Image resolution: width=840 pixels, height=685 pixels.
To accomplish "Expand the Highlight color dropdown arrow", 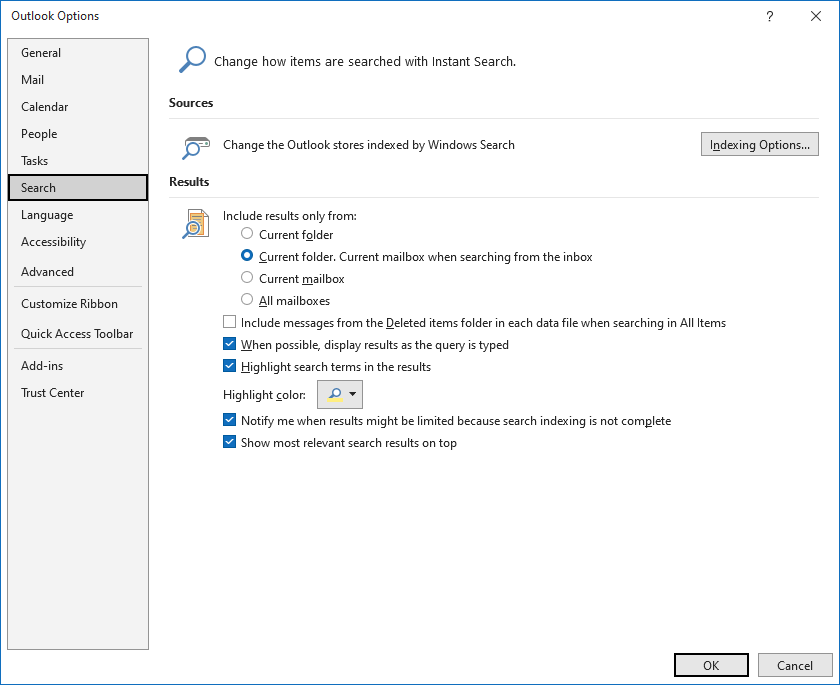I will coord(352,394).
